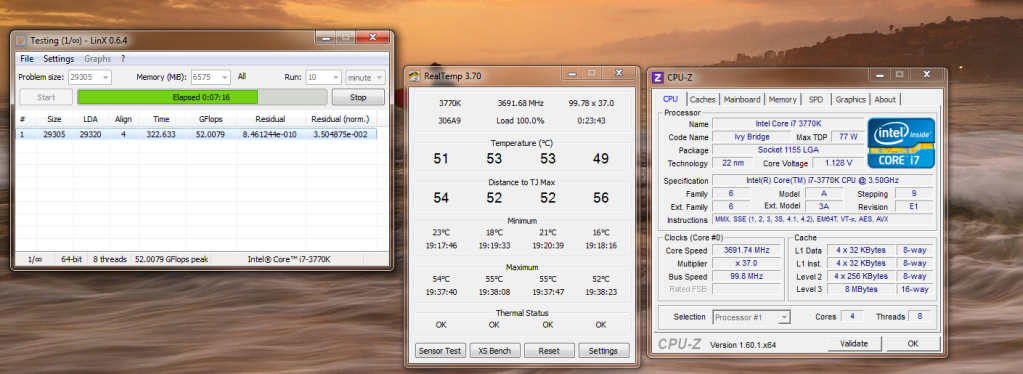Click the Residual (norm.) column header in LinX
The image size is (1023, 374).
pos(340,119)
